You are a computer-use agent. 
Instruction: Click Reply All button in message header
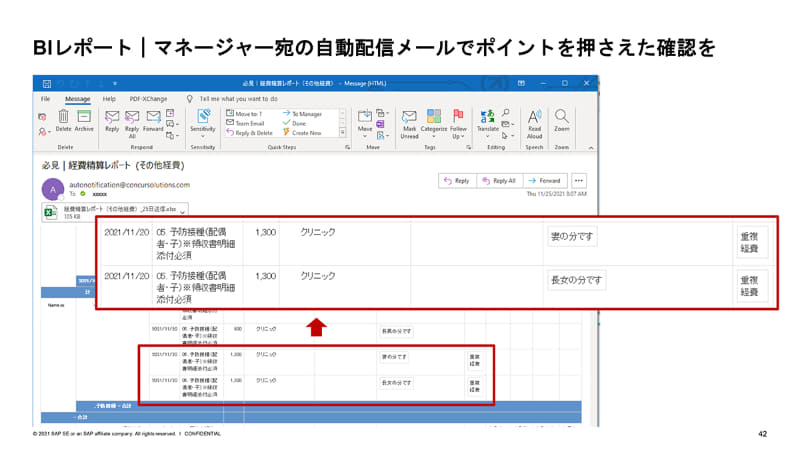(x=499, y=181)
